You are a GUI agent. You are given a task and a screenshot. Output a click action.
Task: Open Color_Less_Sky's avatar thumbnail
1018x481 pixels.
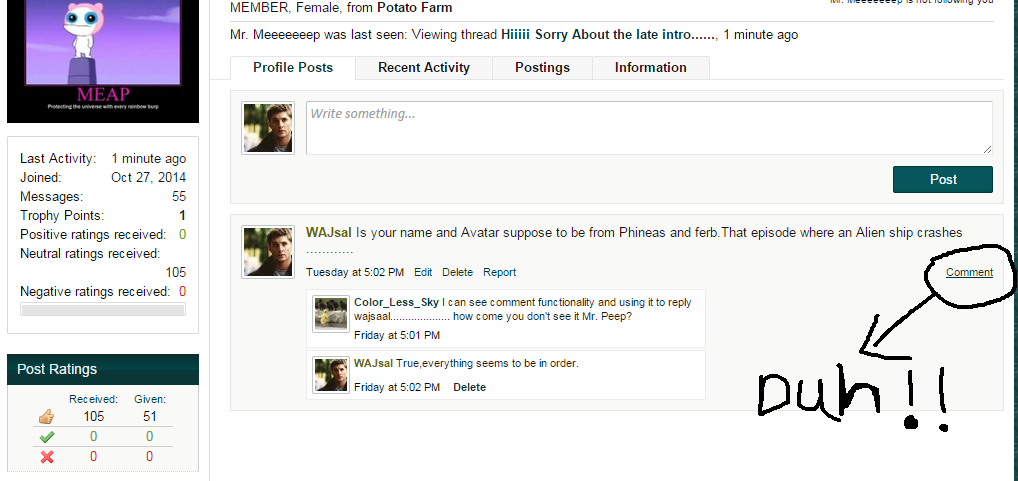(330, 314)
